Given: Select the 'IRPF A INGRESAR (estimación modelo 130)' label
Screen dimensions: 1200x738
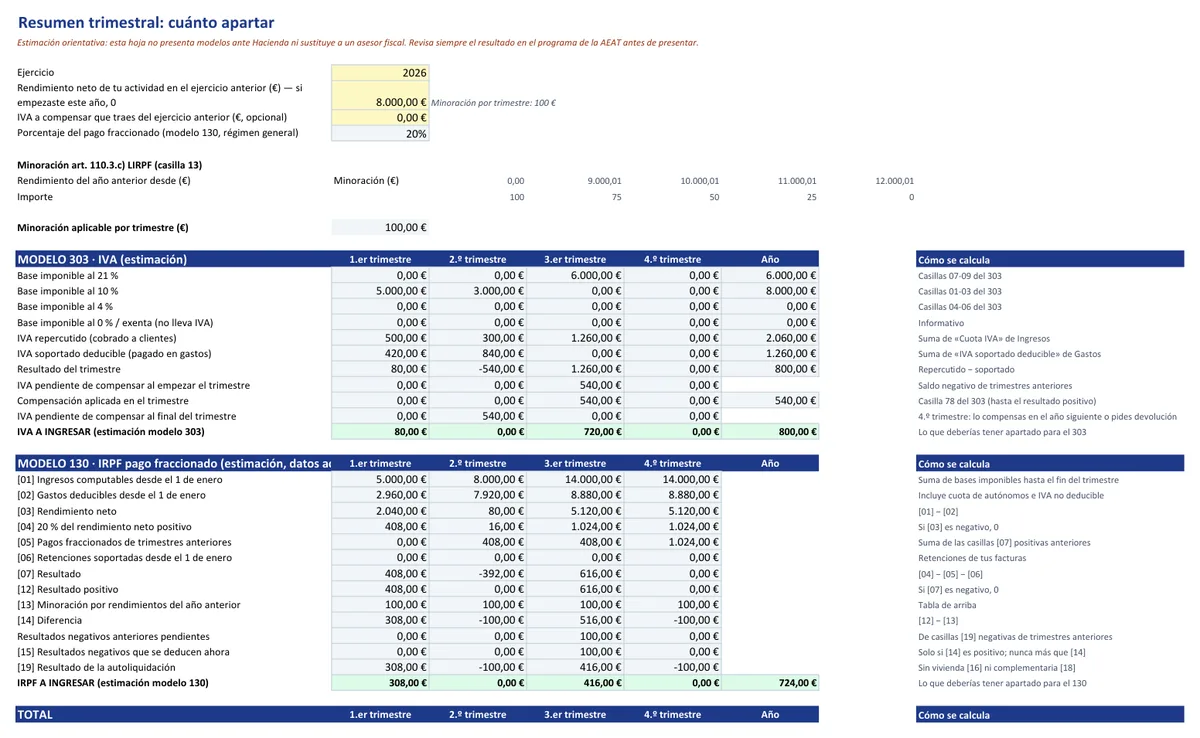Looking at the screenshot, I should [x=113, y=683].
